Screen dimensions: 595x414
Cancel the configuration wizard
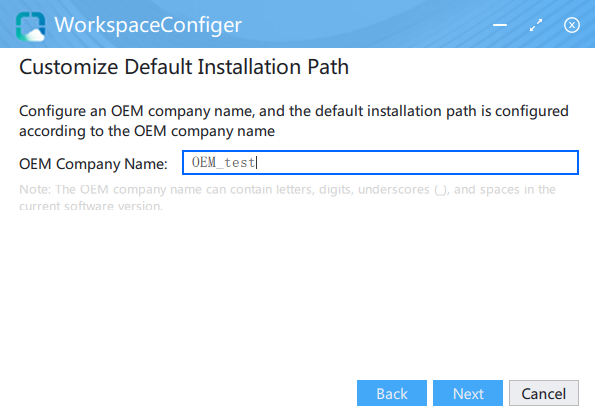pos(544,393)
